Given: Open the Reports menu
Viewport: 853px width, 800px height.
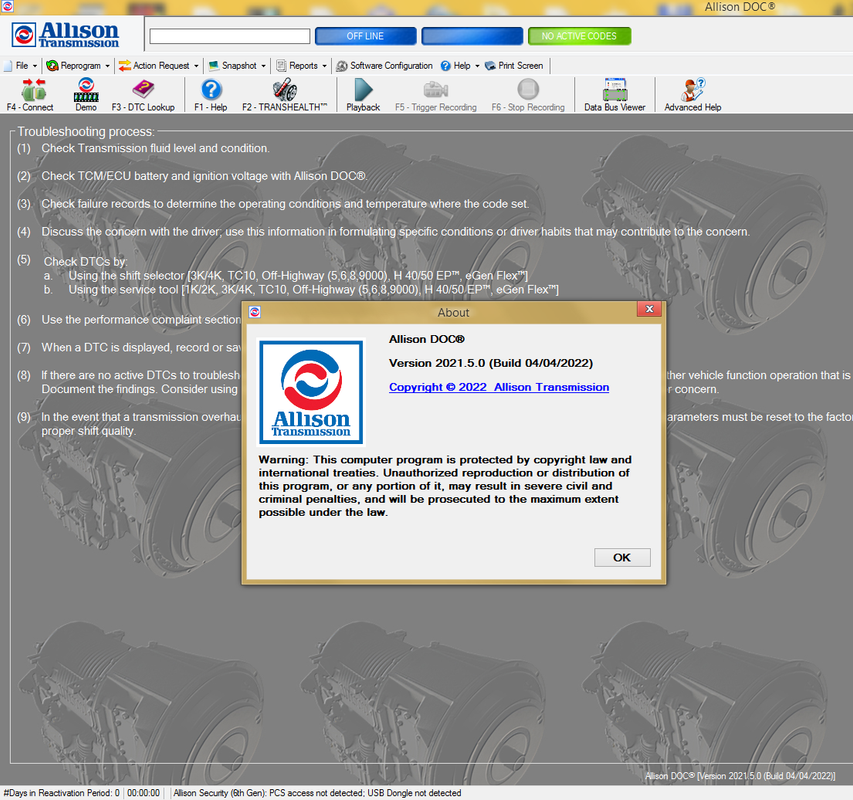Looking at the screenshot, I should (303, 65).
